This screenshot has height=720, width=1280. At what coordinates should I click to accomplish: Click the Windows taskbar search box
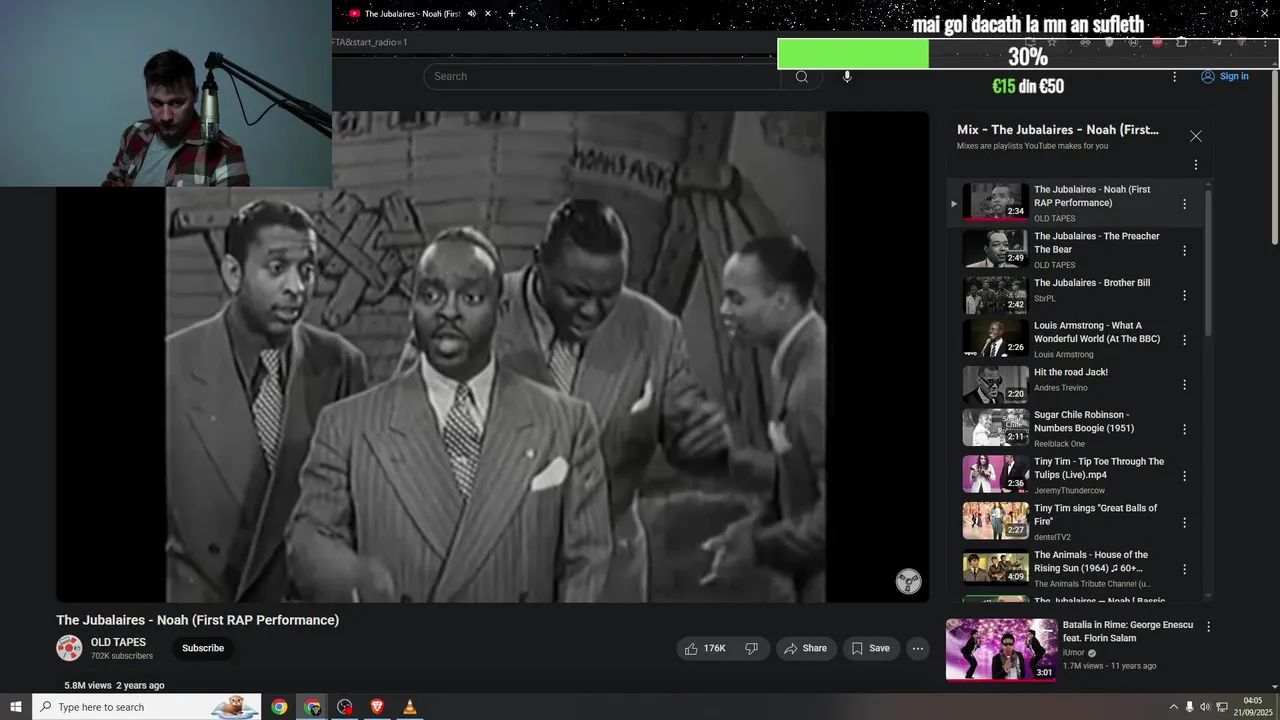click(147, 707)
